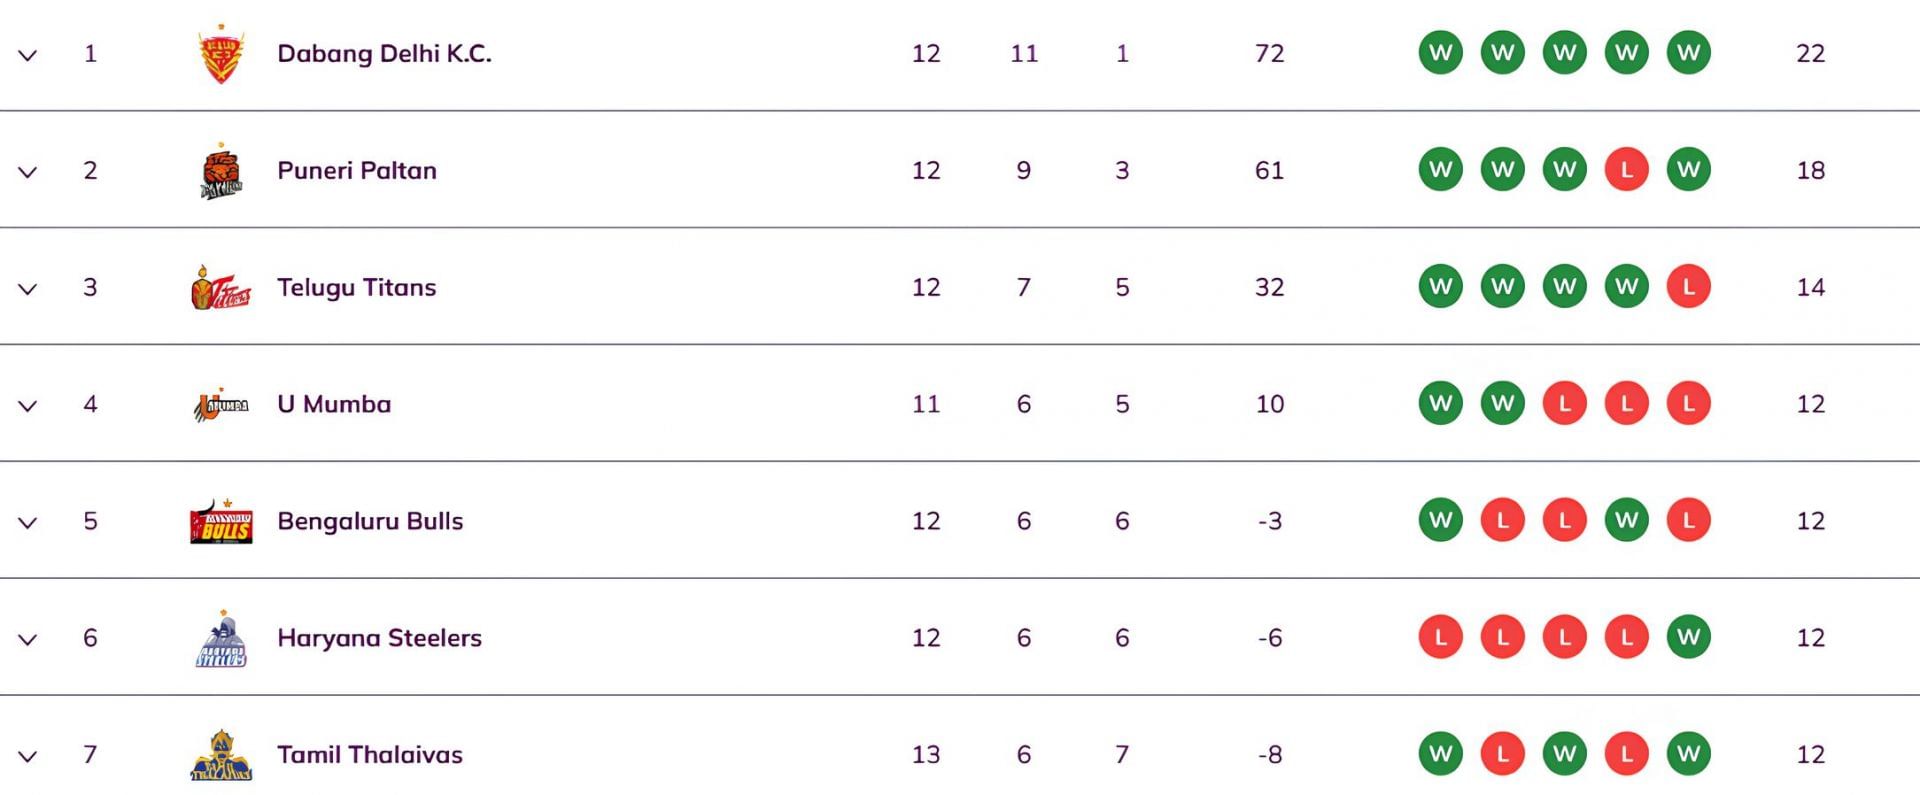This screenshot has height=795, width=1920.
Task: Expand the U Mumba row chevron
Action: click(28, 406)
